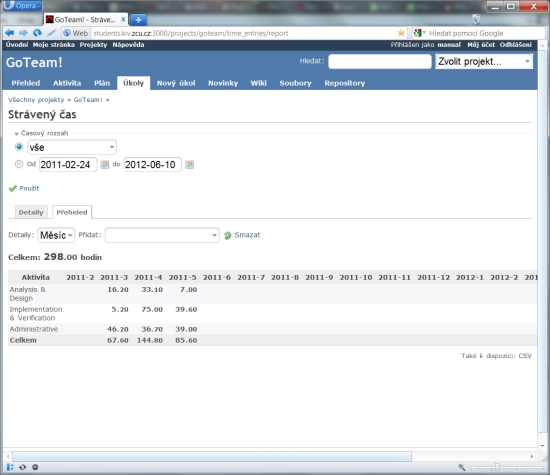Click the zoom magnifier in status bar
The width and height of the screenshot is (550, 475).
point(462,467)
